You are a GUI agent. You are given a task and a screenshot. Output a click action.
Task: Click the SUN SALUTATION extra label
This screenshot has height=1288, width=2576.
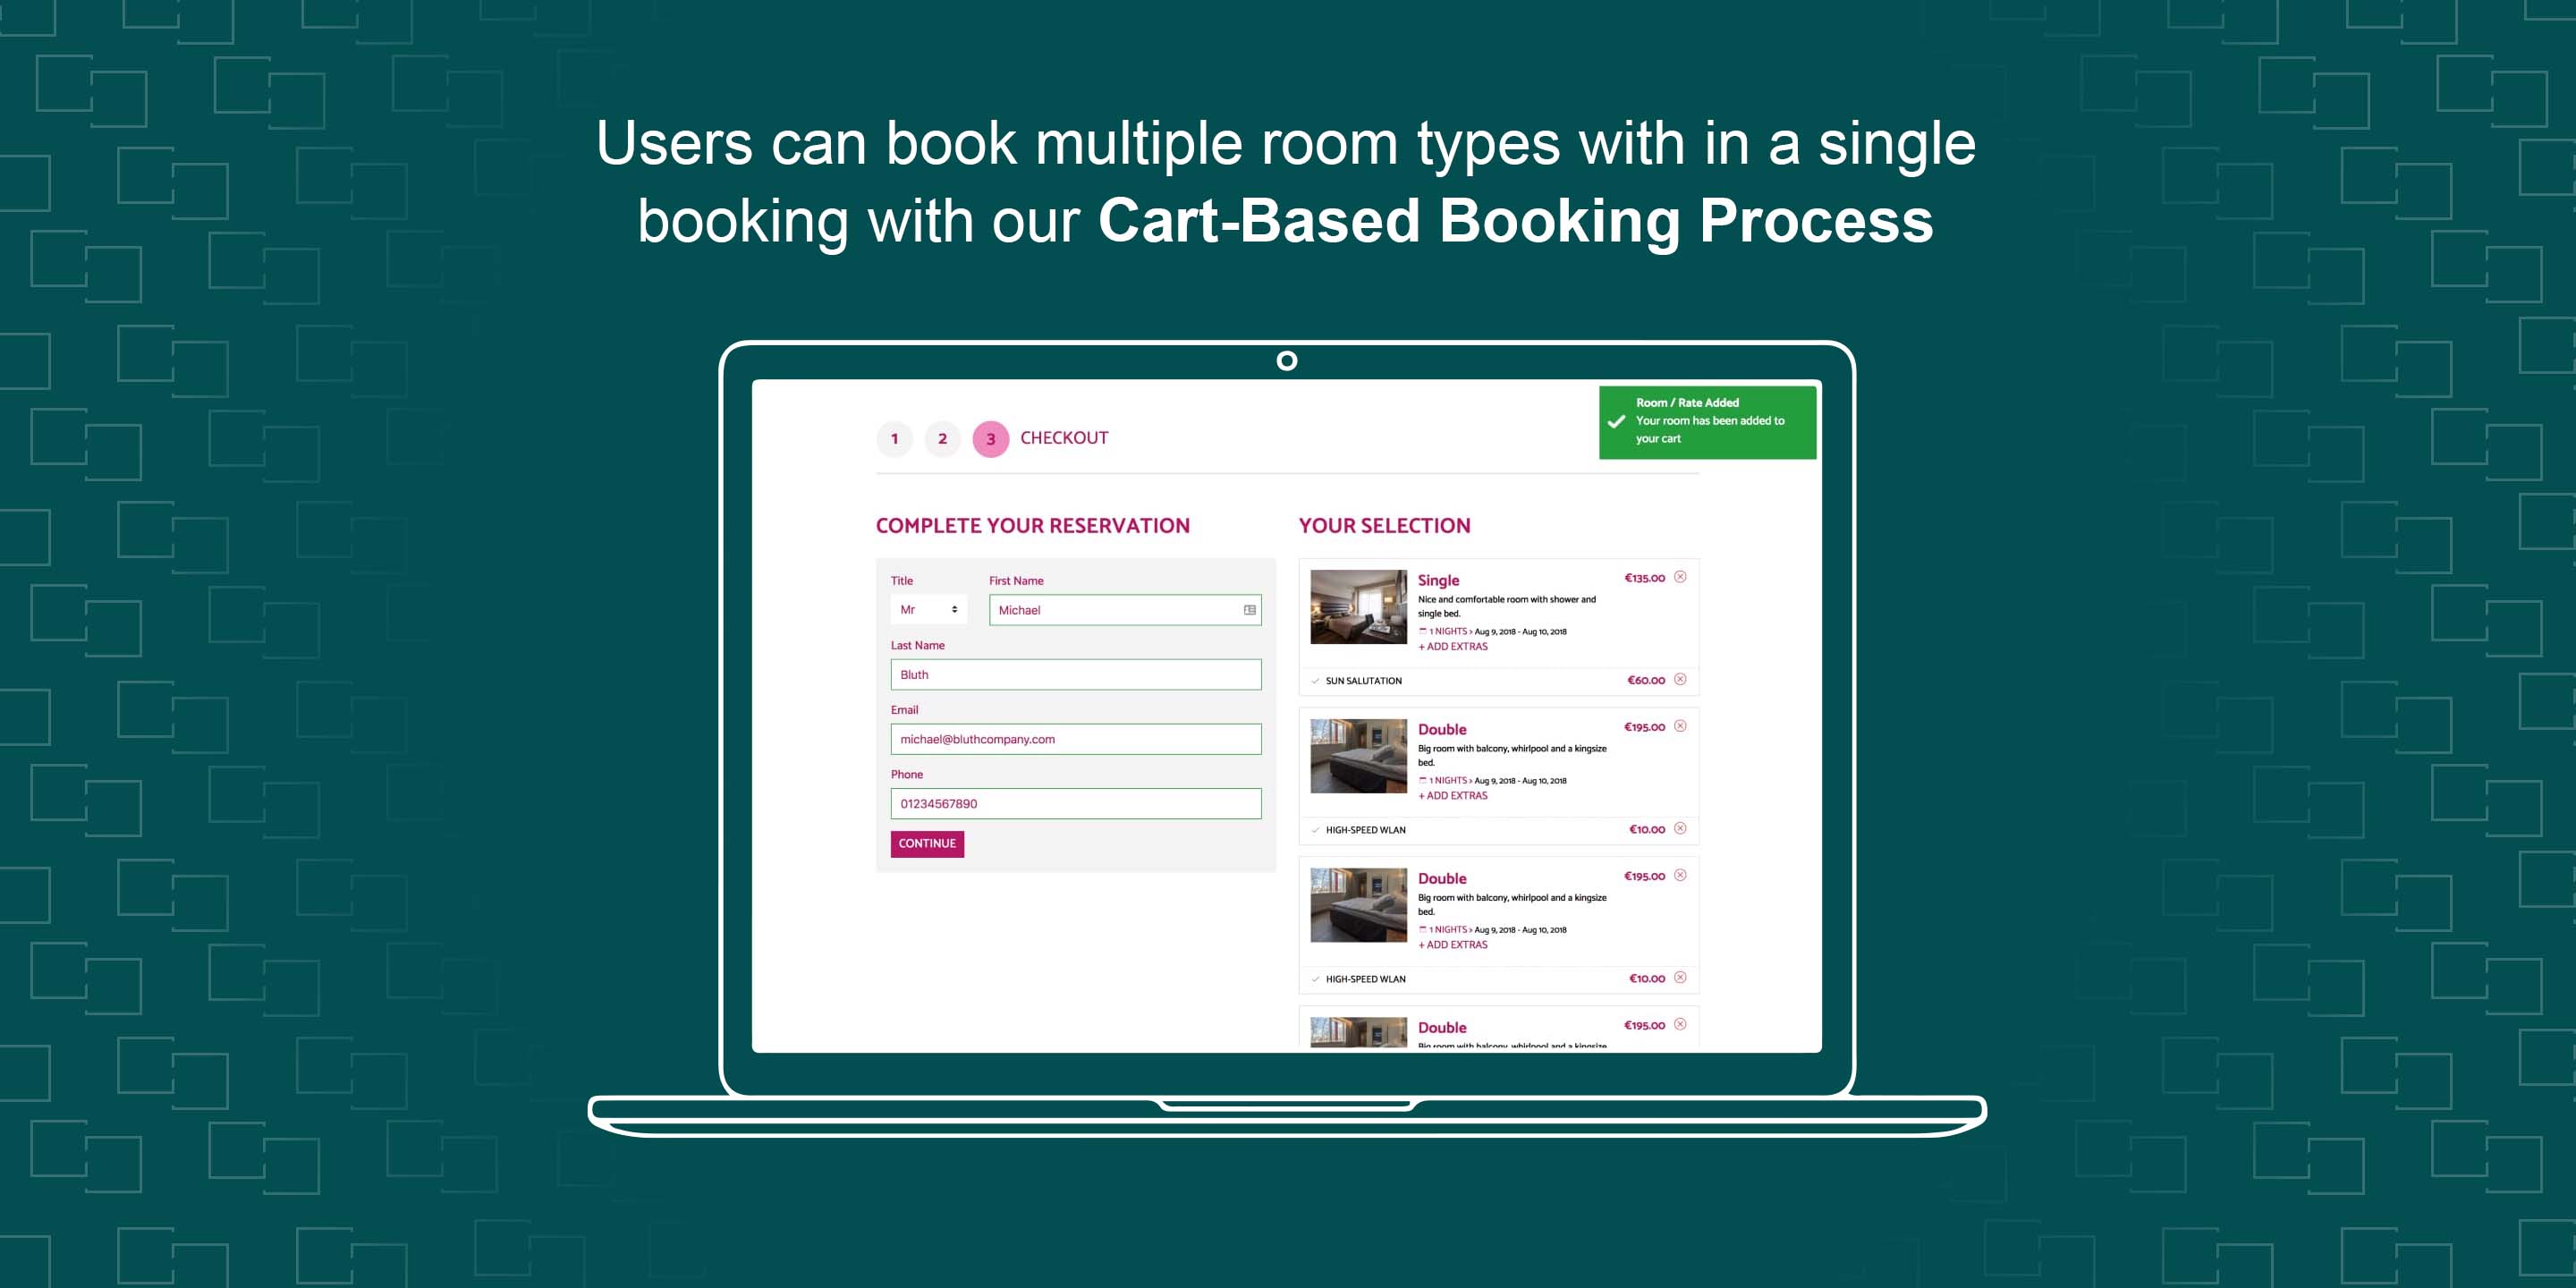coord(1364,681)
